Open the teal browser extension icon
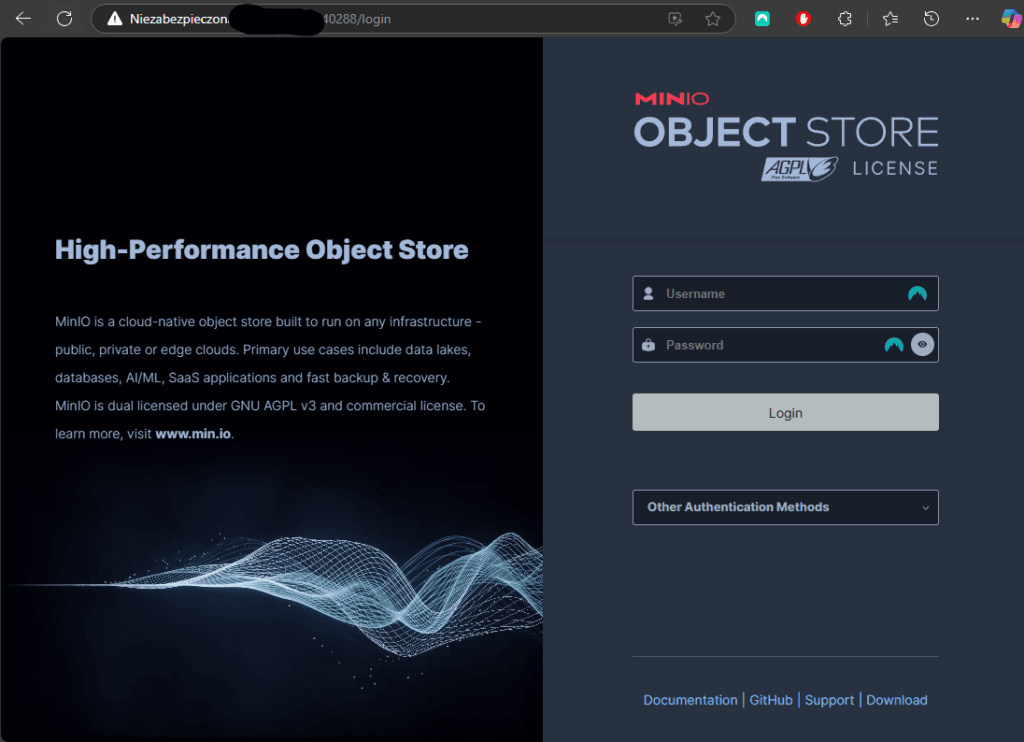 [762, 19]
